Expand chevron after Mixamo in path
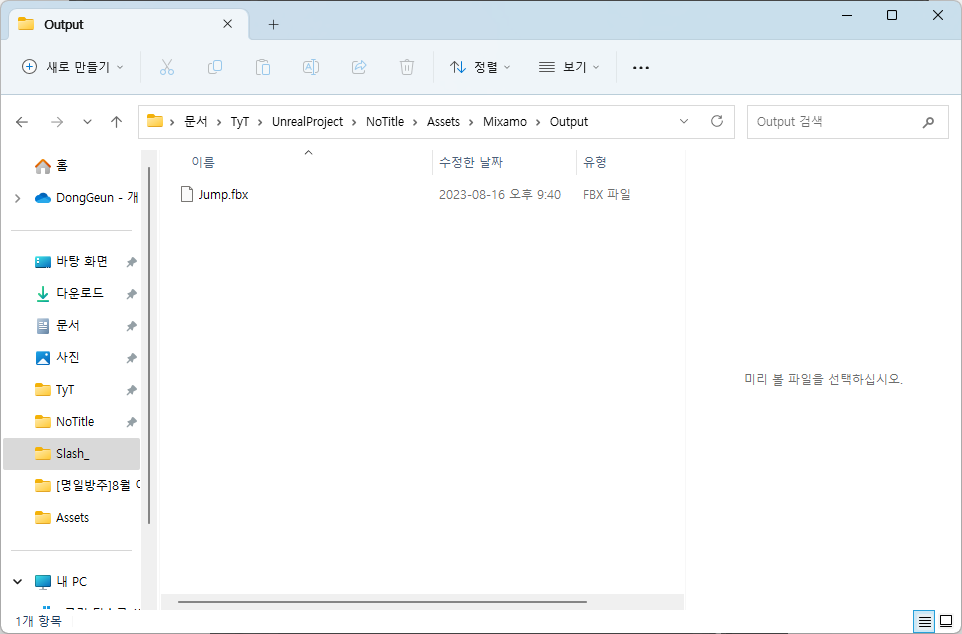The height and width of the screenshot is (634, 962). coord(538,122)
